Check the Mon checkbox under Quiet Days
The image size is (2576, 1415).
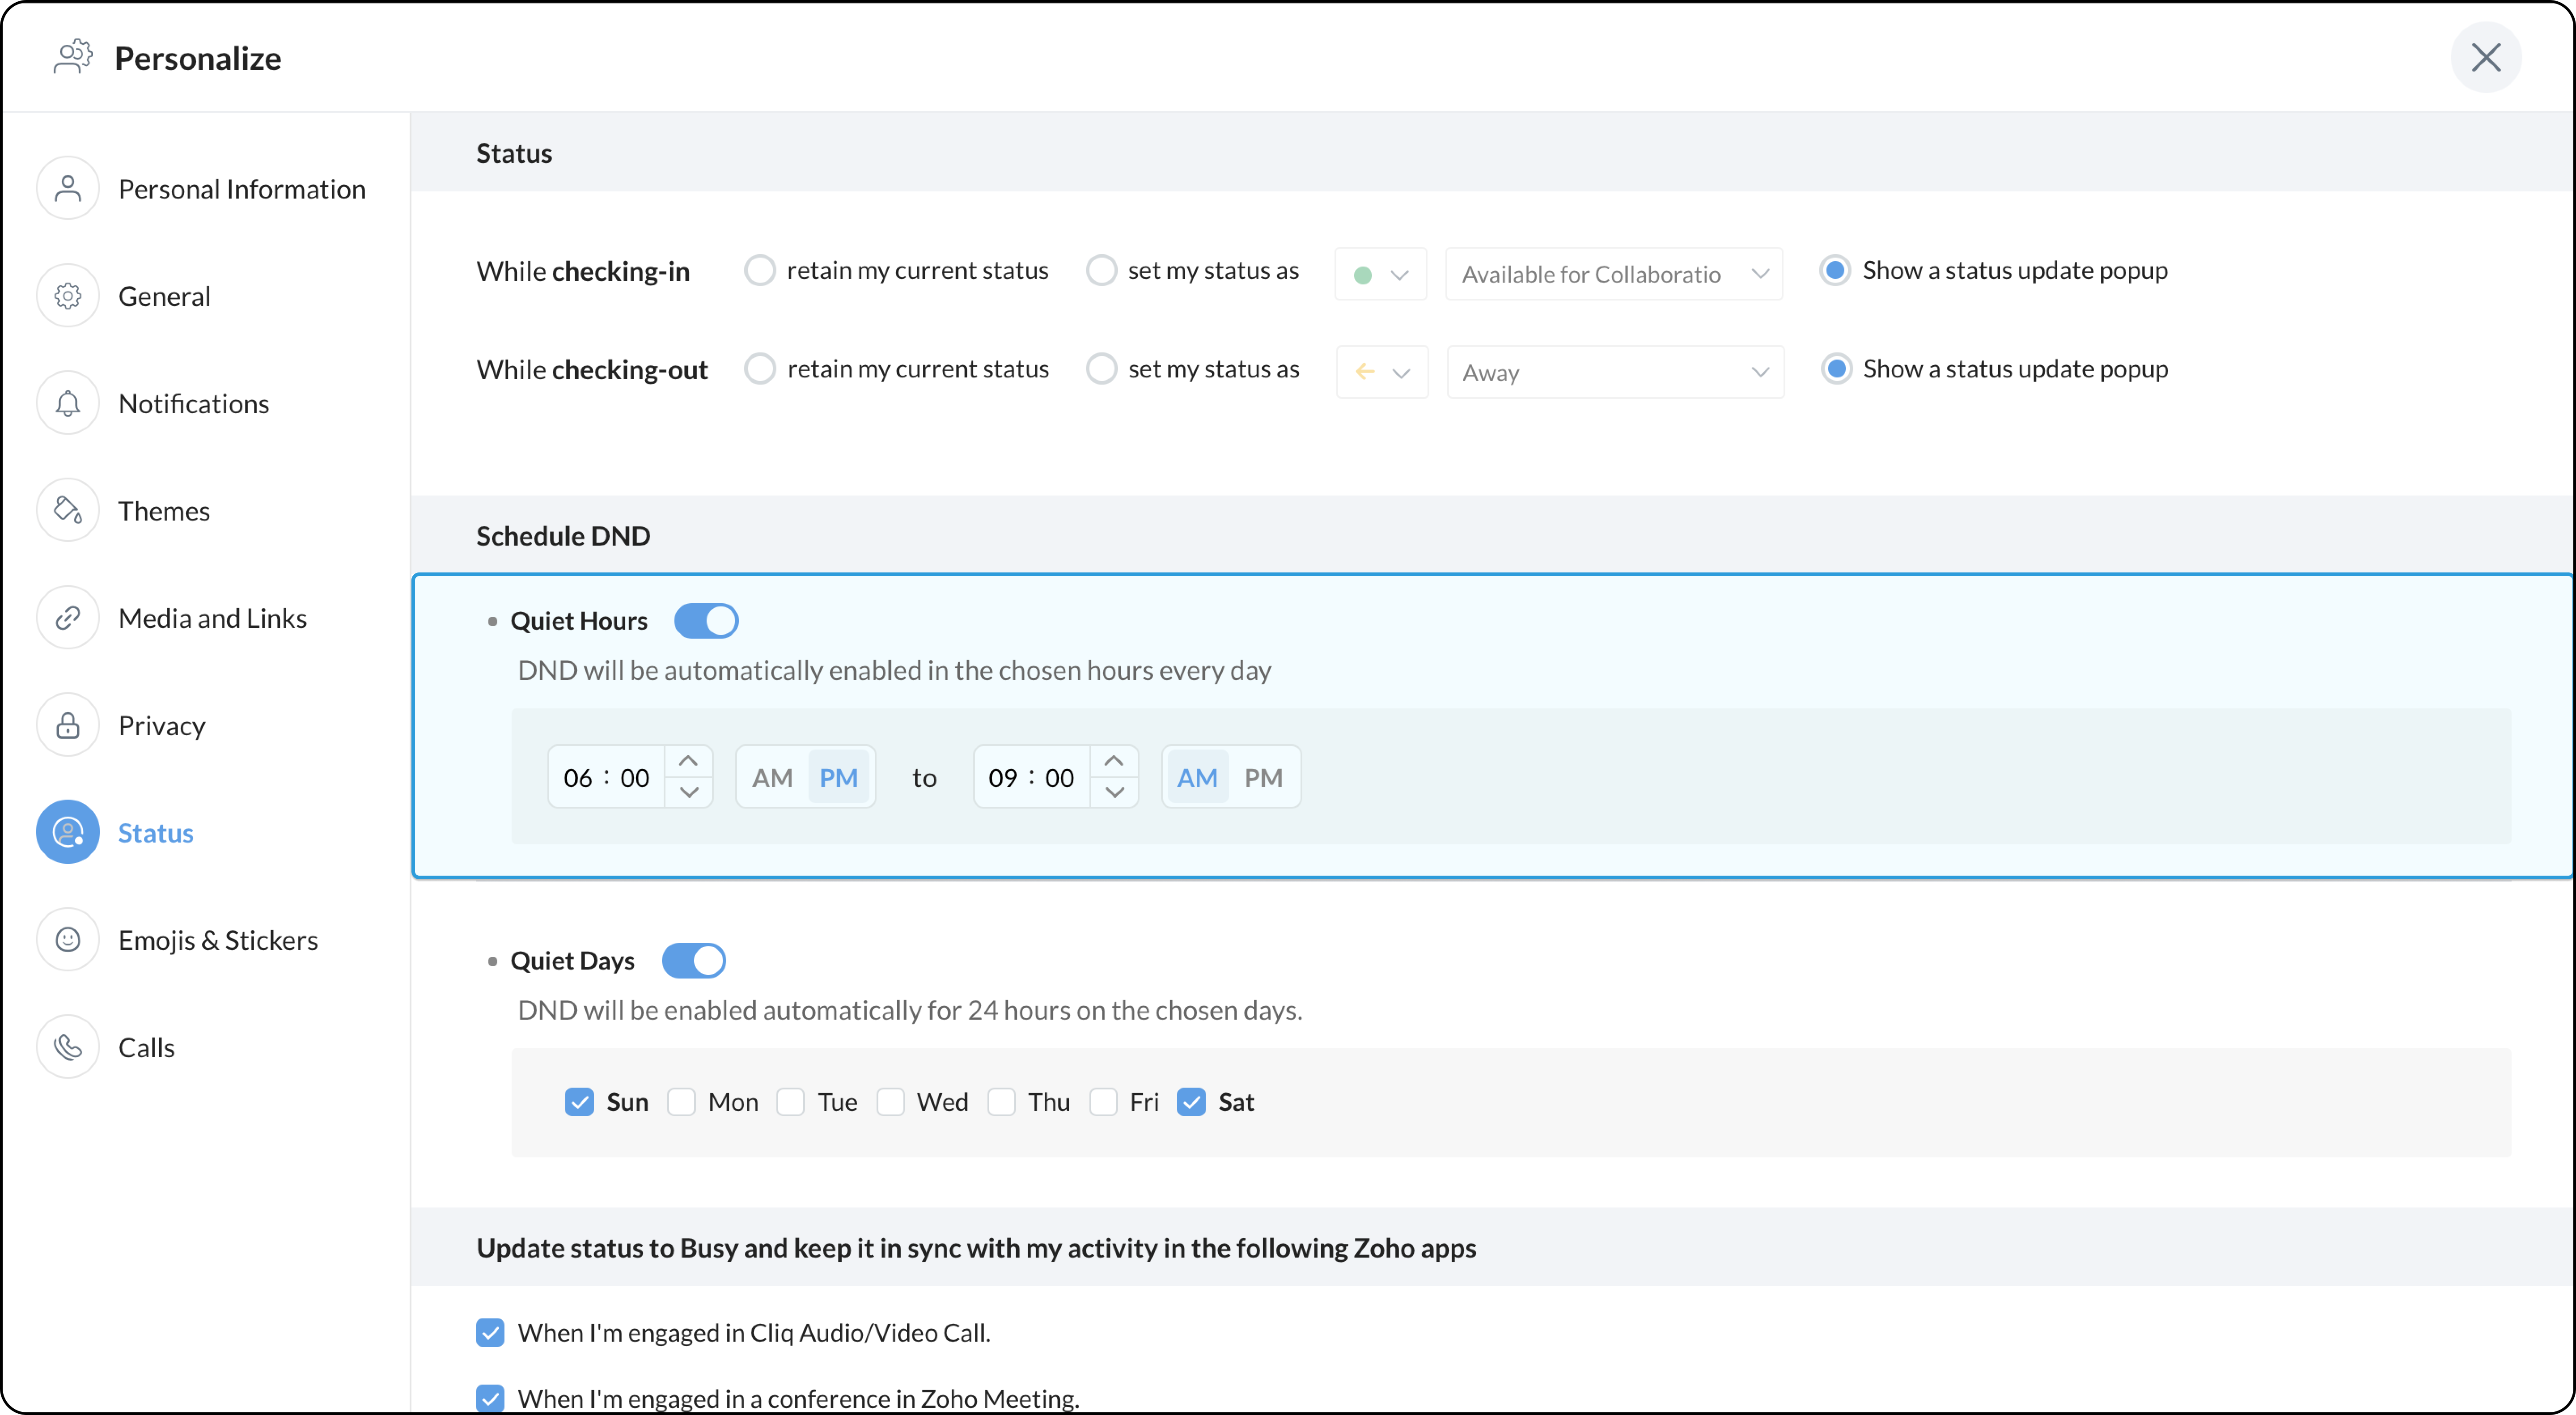click(x=681, y=1101)
